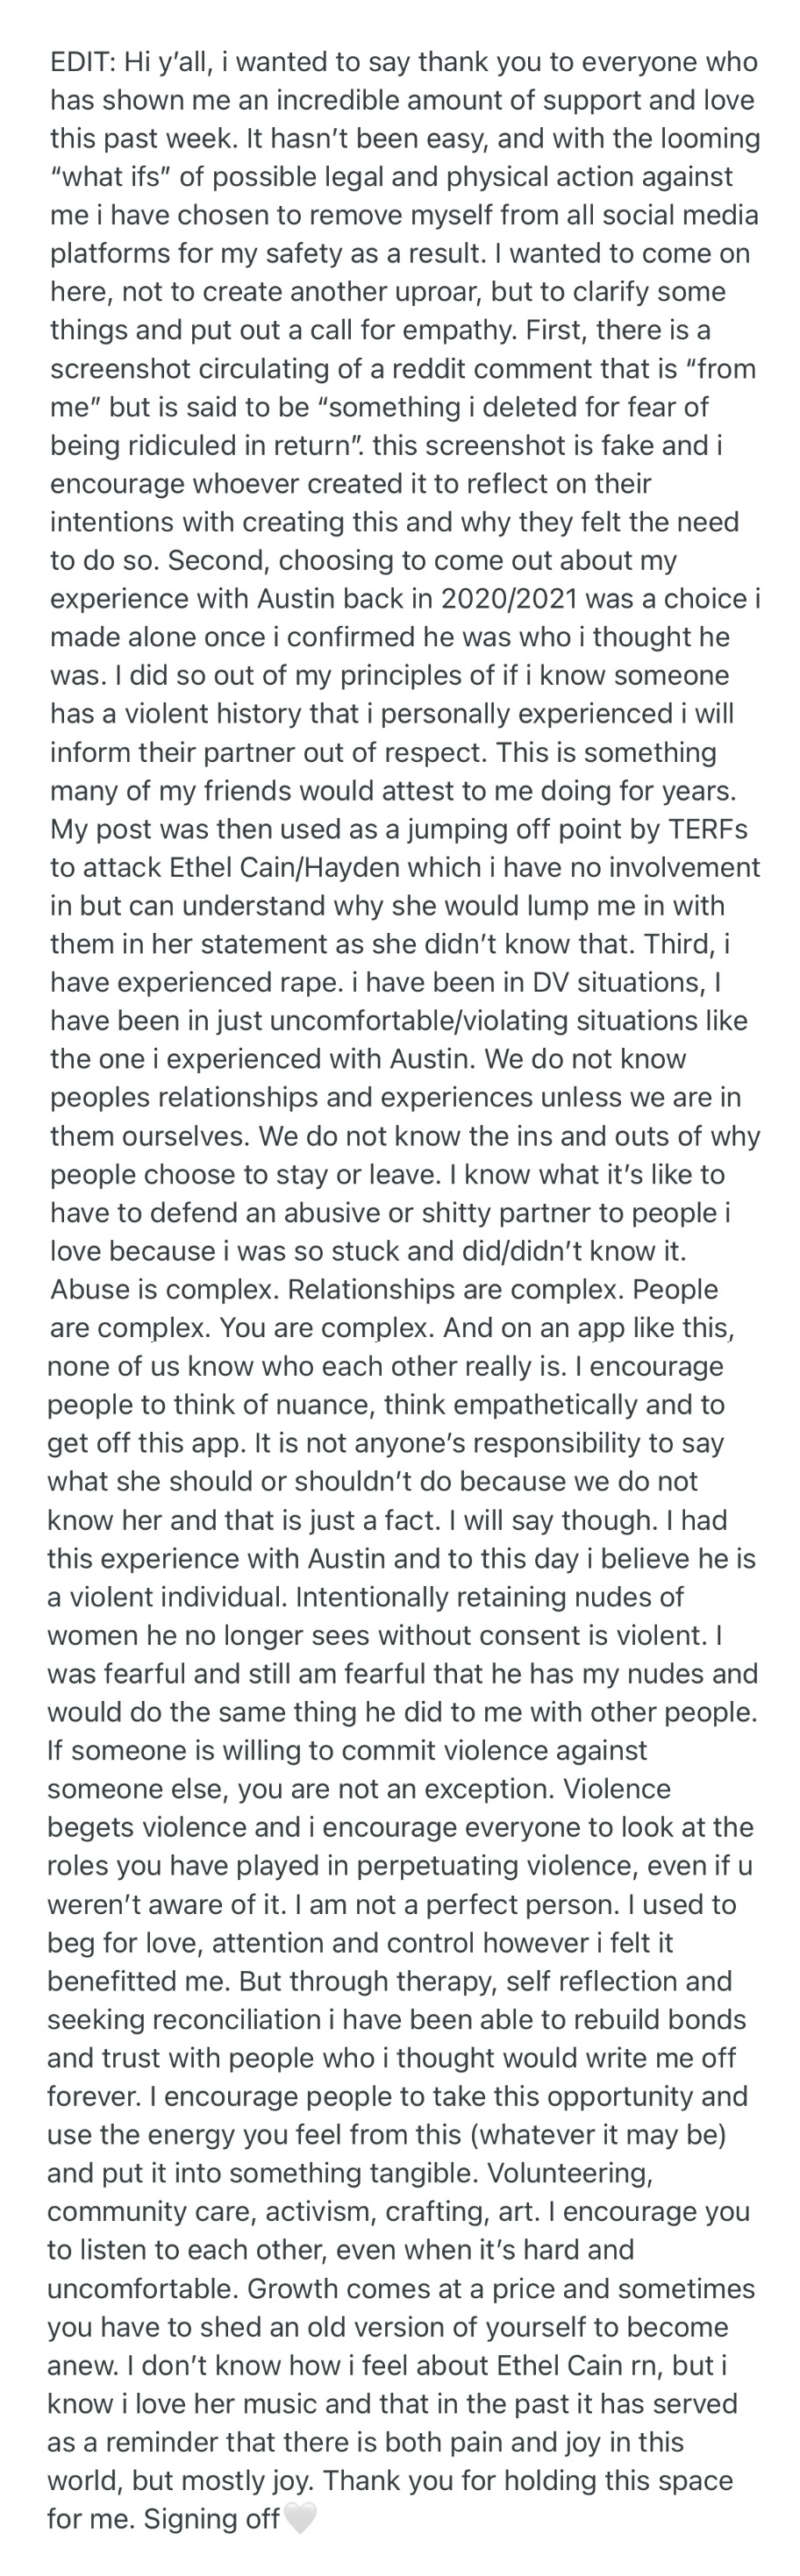Click the sentence Abuse is complex.
Viewport: 800px width, 2576px height.
click(164, 1289)
